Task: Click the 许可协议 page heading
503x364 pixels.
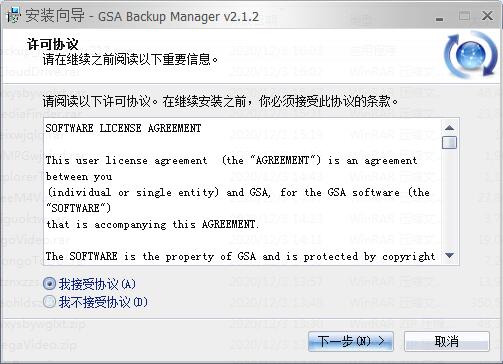Action: [x=53, y=44]
